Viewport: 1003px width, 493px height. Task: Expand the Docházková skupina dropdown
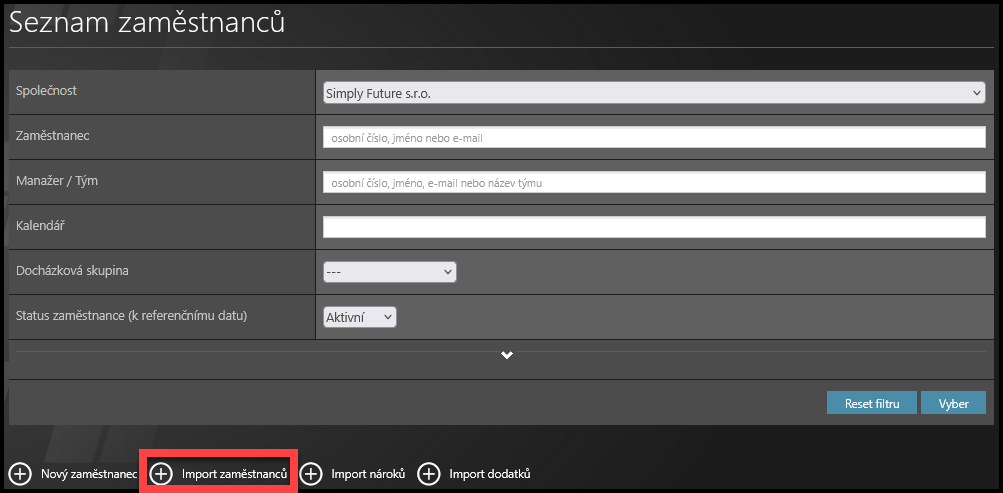pyautogui.click(x=389, y=272)
